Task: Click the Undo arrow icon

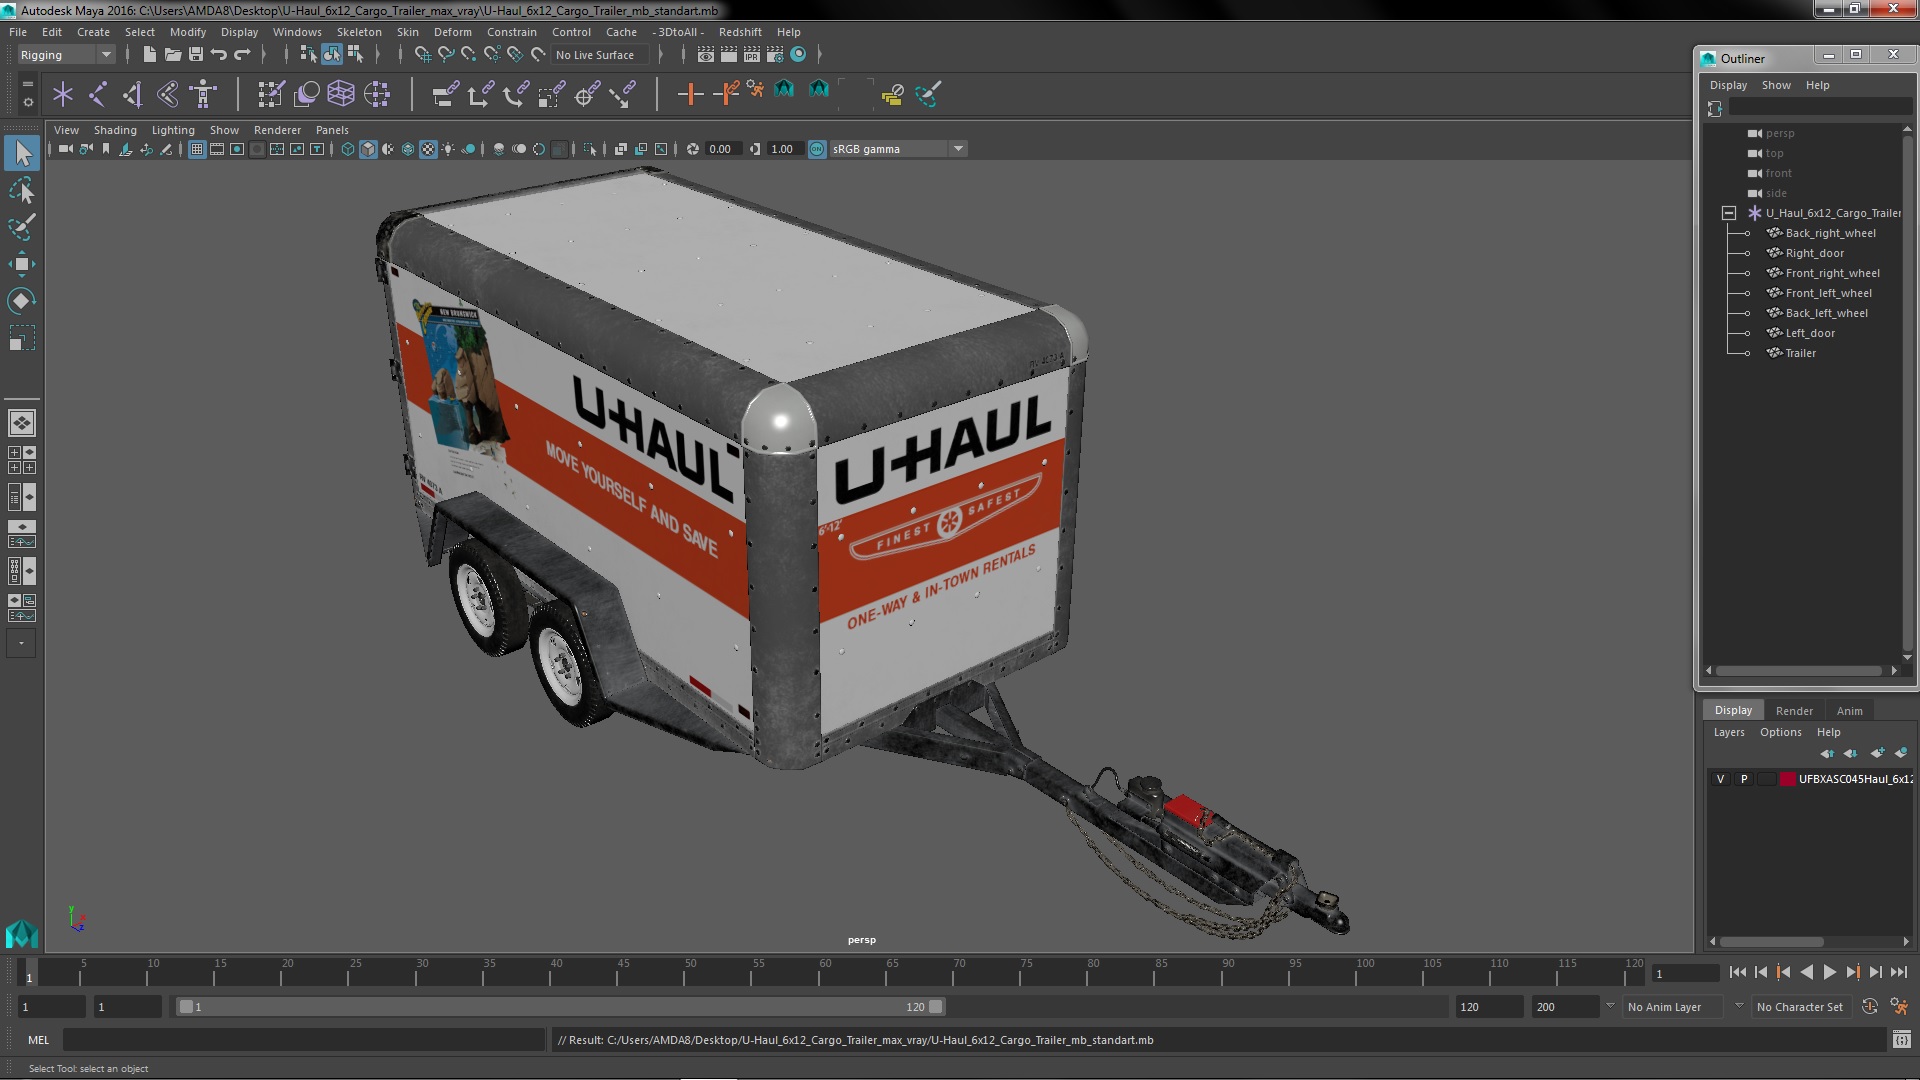Action: [x=219, y=55]
